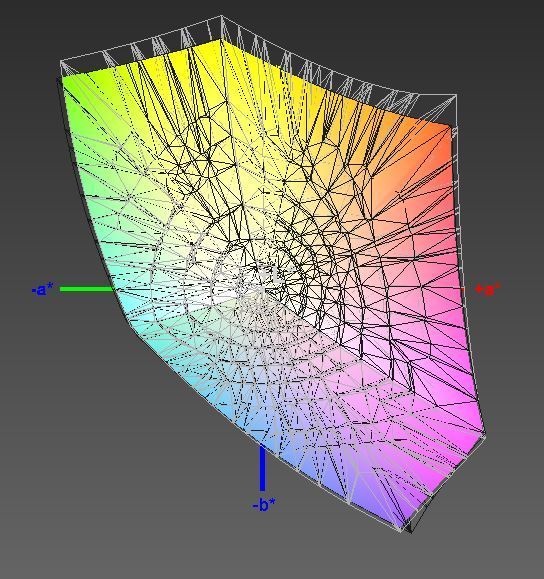Click the dark wireframe tip at bottom right
This screenshot has width=544, height=579.
coord(411,531)
